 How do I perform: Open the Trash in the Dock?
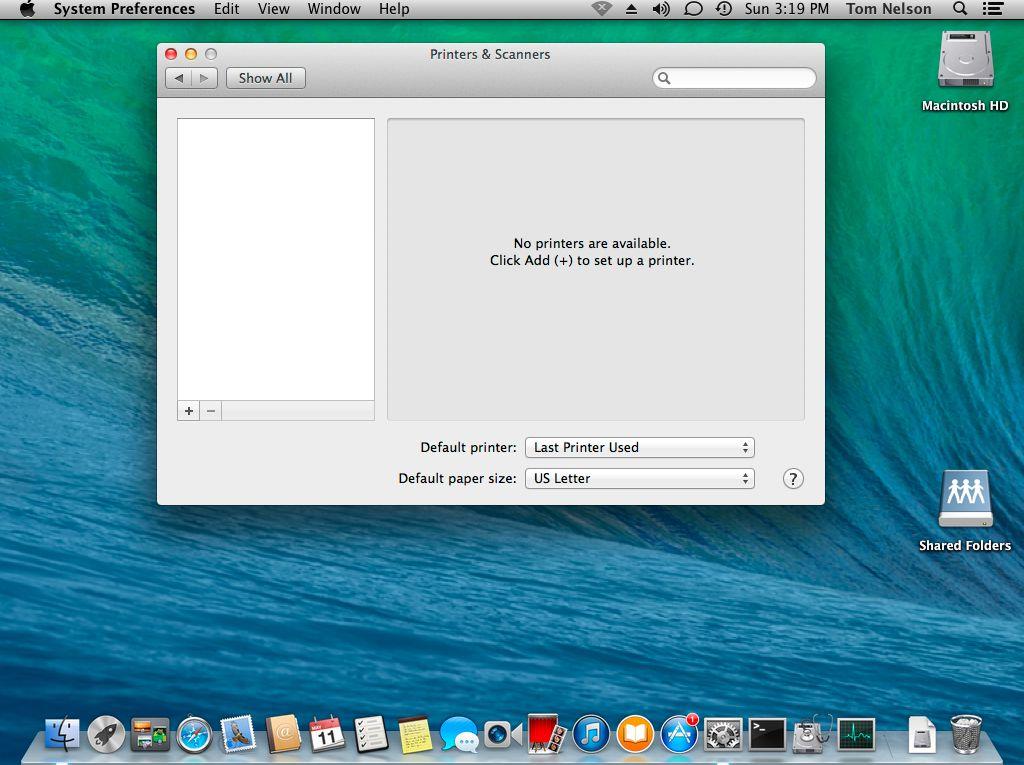(x=966, y=734)
